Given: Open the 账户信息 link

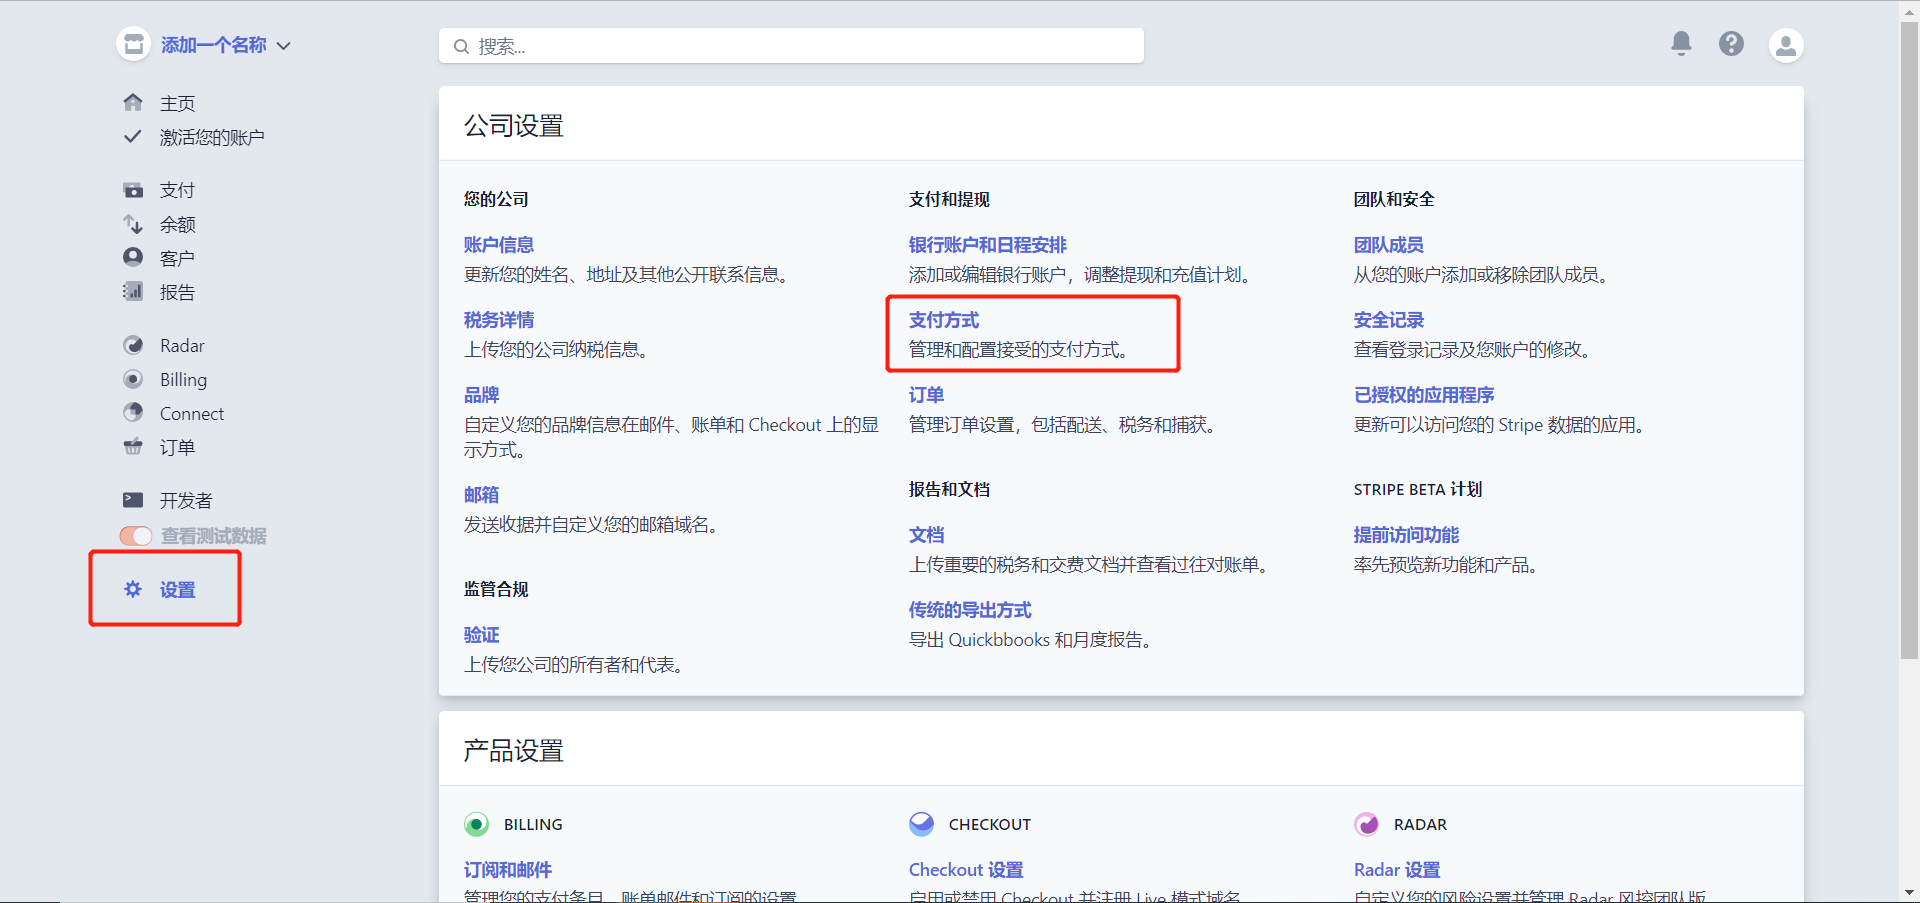Looking at the screenshot, I should tap(499, 245).
